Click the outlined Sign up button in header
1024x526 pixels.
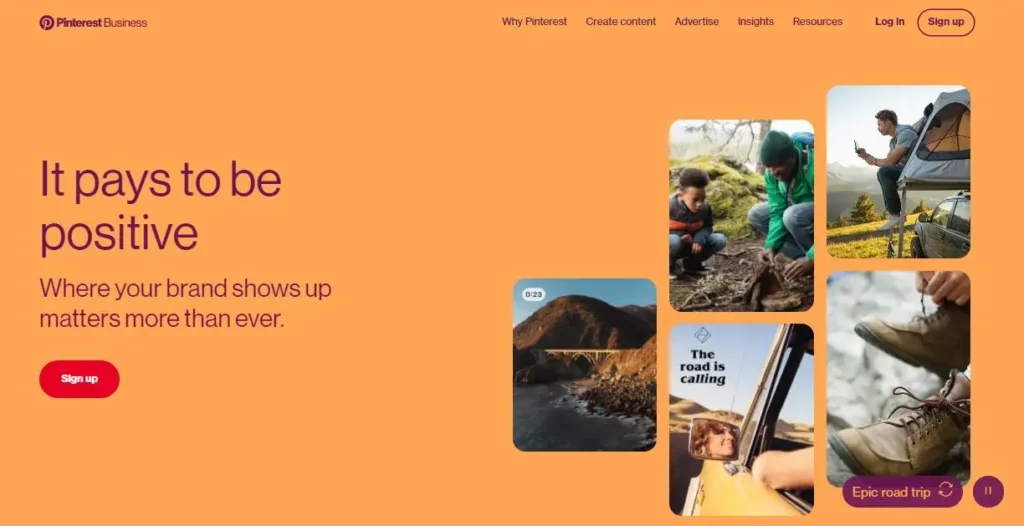coord(946,22)
